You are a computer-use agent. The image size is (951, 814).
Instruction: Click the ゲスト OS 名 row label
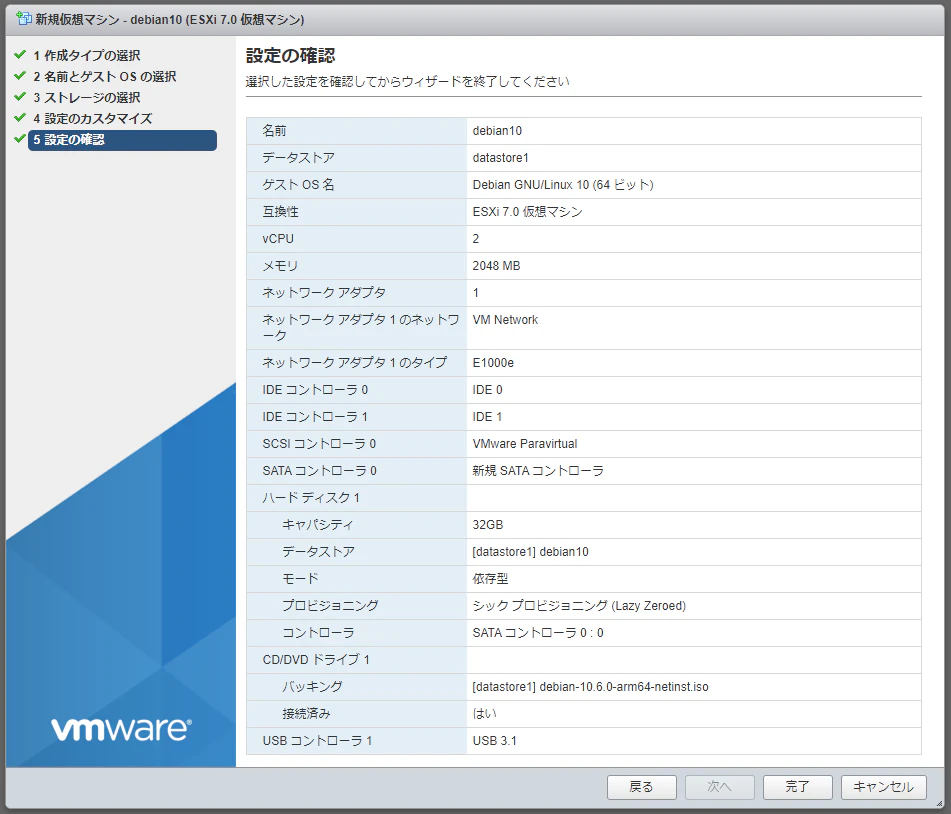coord(298,185)
